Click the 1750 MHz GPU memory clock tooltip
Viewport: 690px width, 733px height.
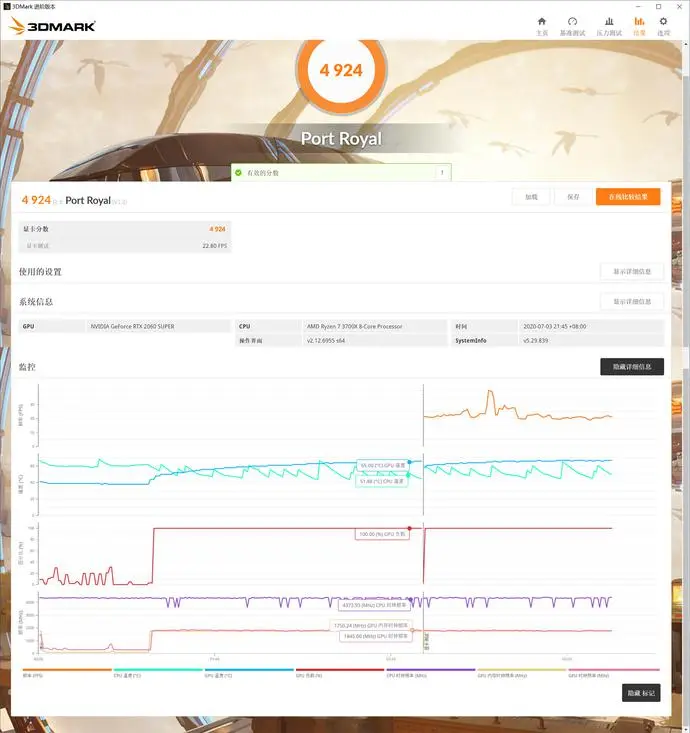coord(371,625)
